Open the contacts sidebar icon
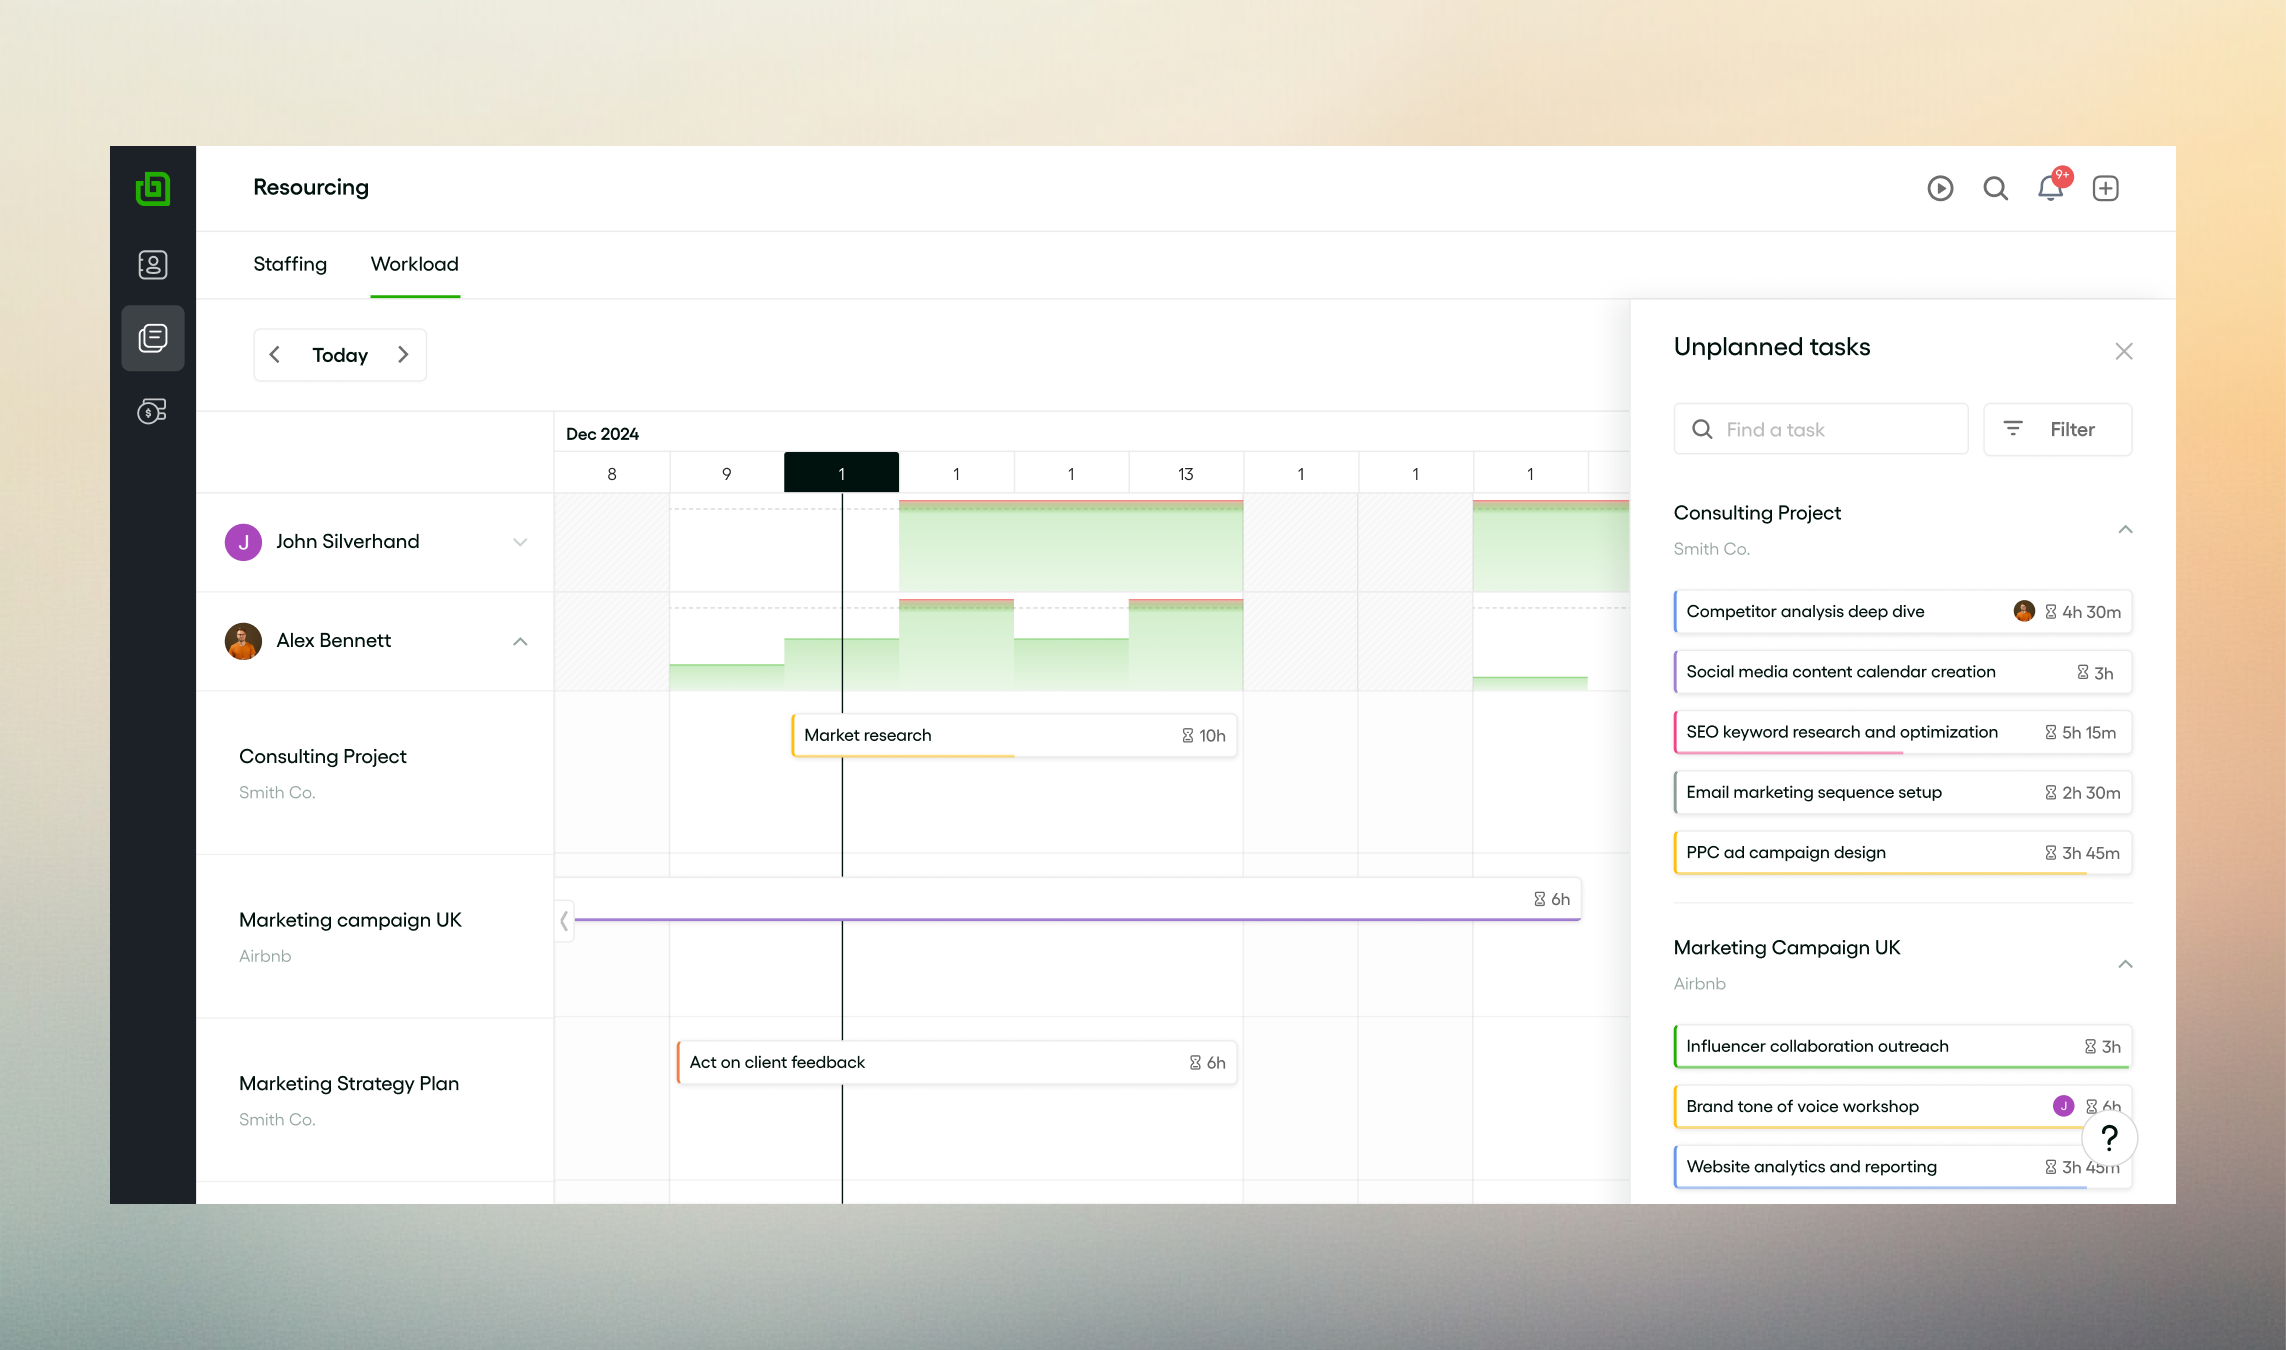The image size is (2286, 1350). coord(152,265)
